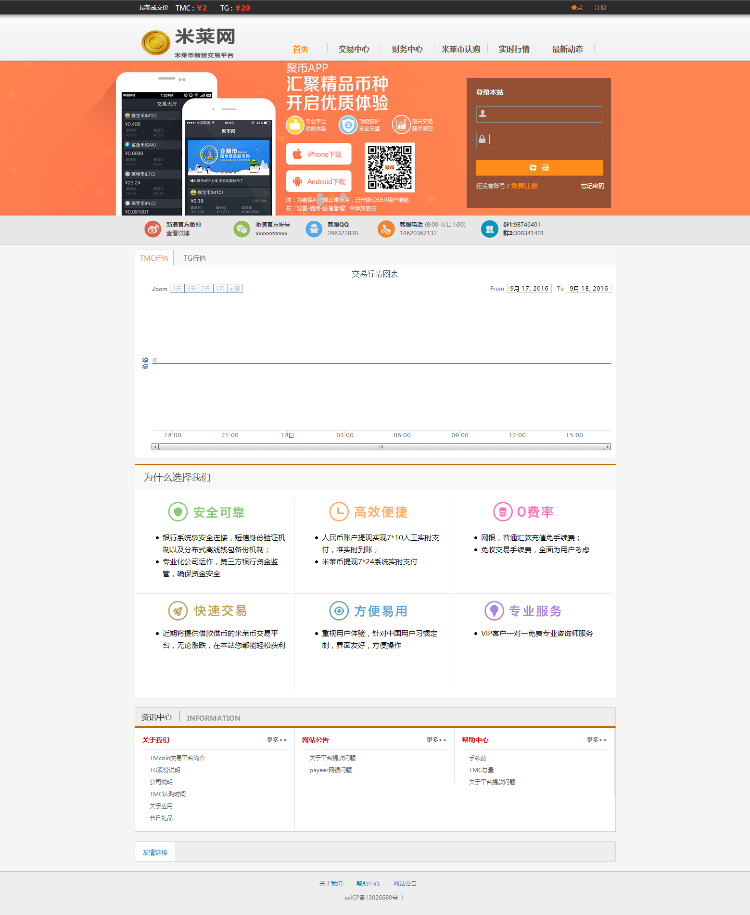This screenshot has height=915, width=750.
Task: Click the 忘记密码 forgot password link
Action: tap(592, 186)
